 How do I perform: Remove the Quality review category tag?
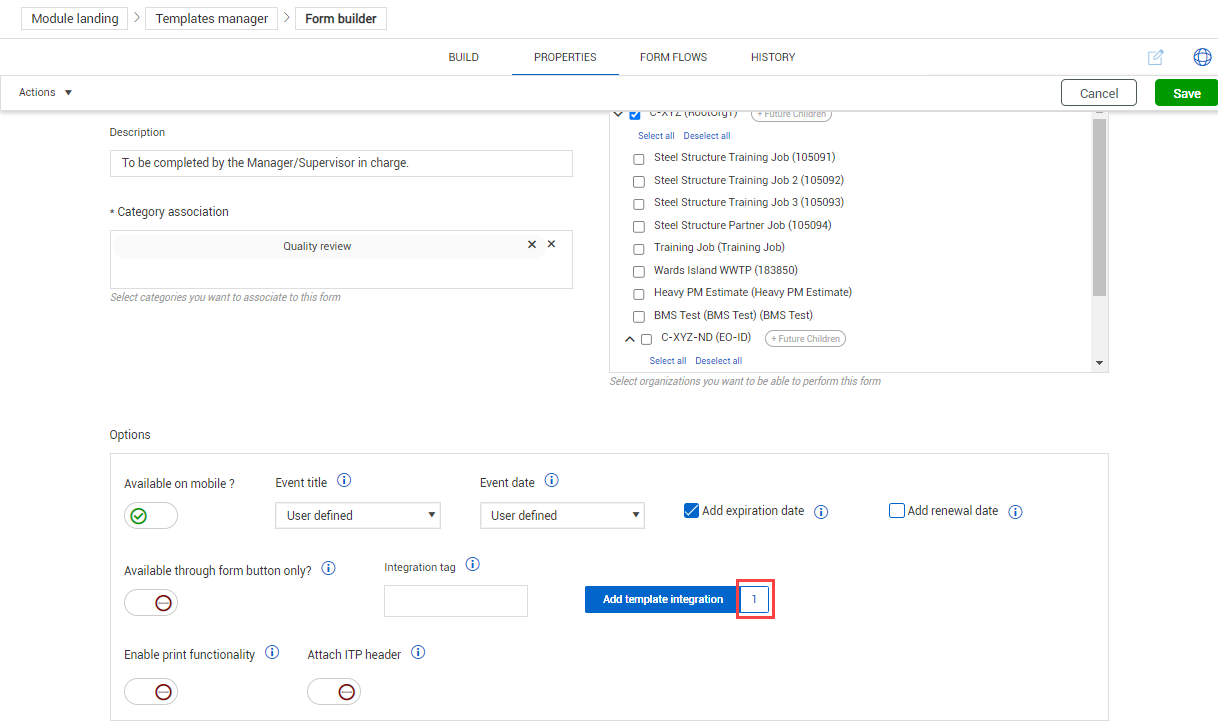(532, 244)
